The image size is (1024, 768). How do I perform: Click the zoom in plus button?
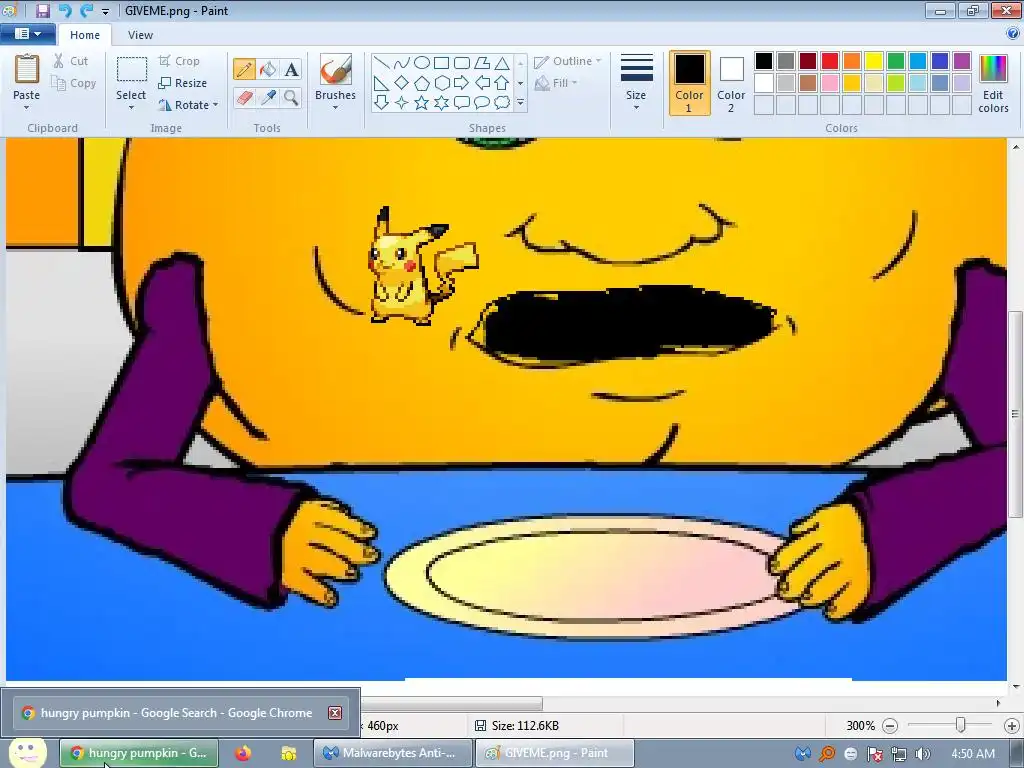[x=1012, y=726]
